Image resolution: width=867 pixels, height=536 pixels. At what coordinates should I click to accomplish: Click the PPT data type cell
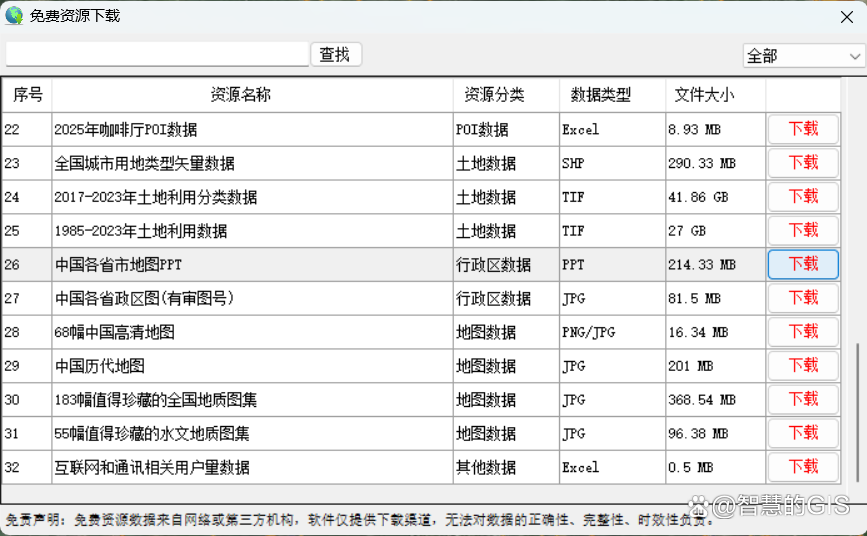coord(612,264)
